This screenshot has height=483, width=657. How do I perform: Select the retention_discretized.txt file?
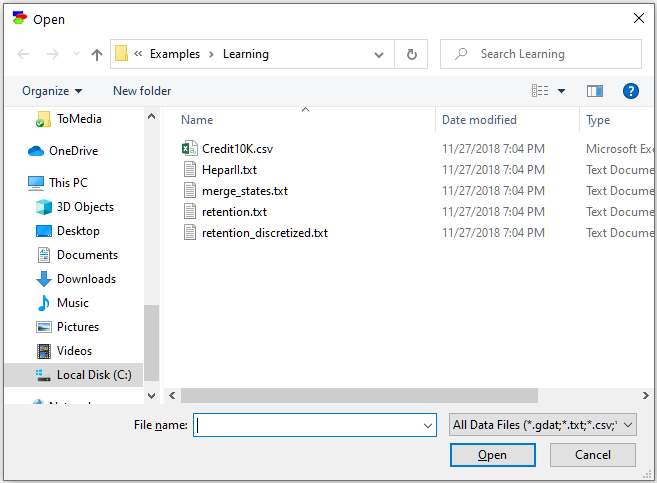[x=265, y=233]
